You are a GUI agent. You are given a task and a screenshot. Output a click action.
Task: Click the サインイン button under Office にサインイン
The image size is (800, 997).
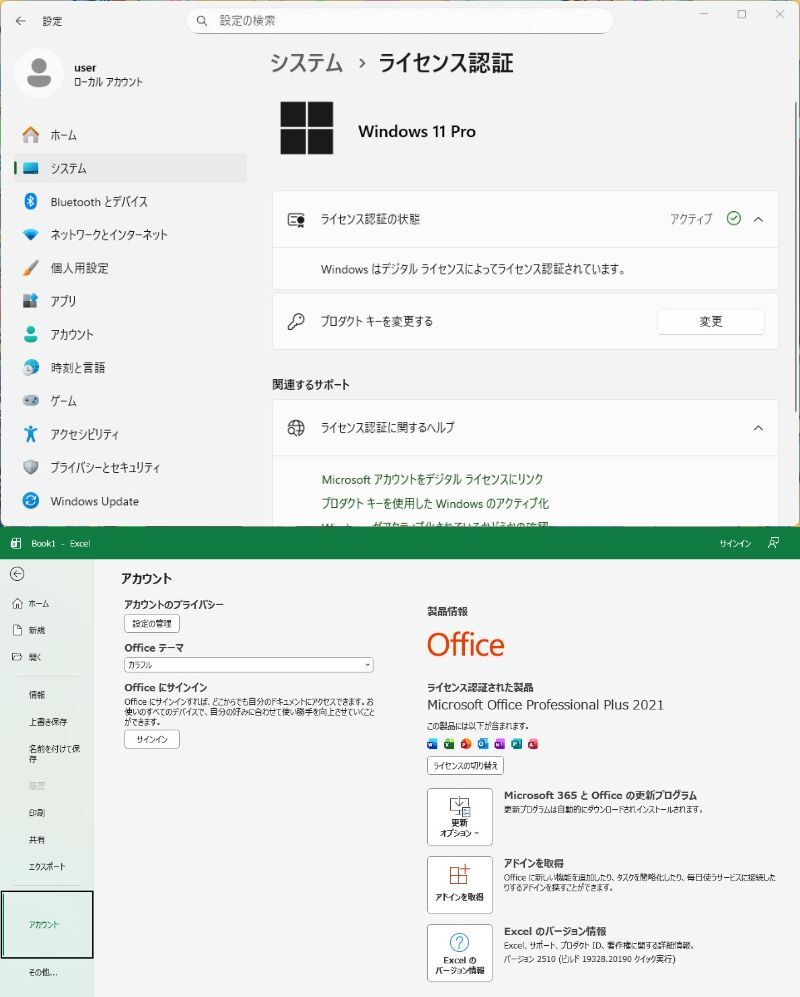point(152,739)
